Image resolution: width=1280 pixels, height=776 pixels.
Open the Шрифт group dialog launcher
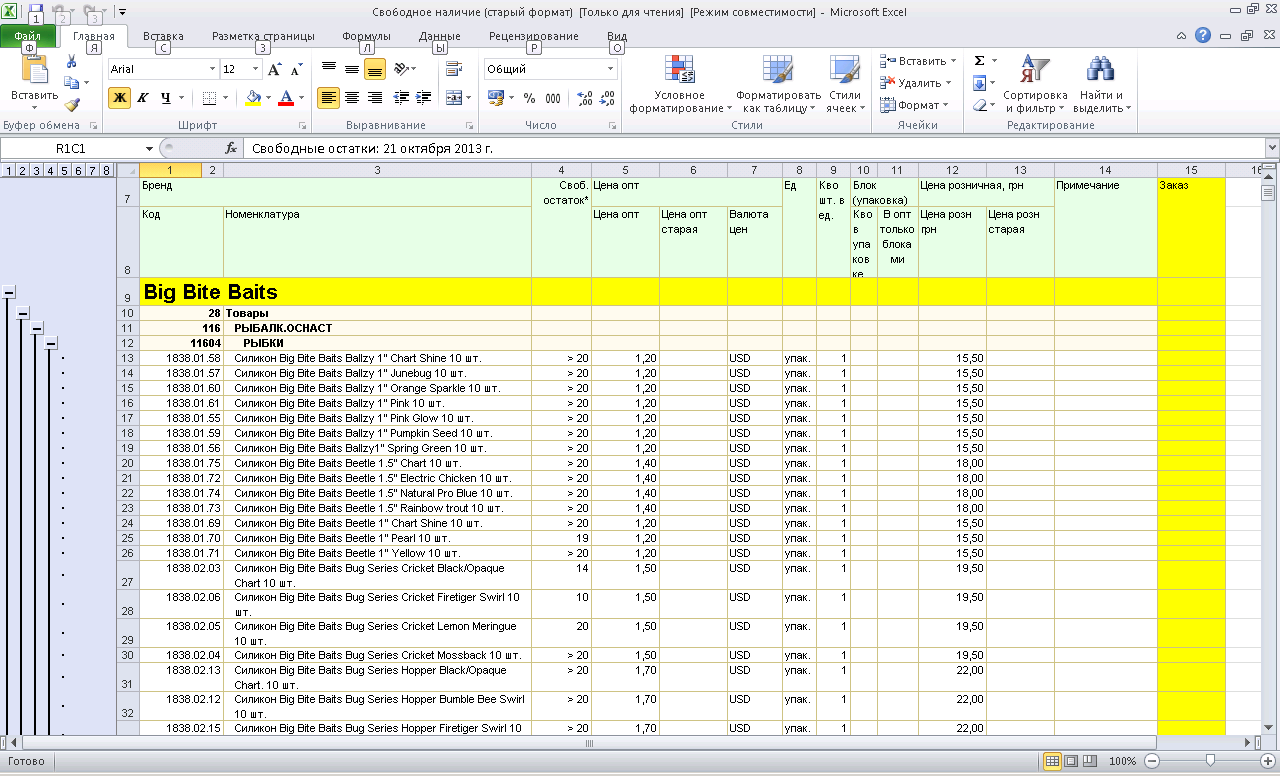[303, 126]
